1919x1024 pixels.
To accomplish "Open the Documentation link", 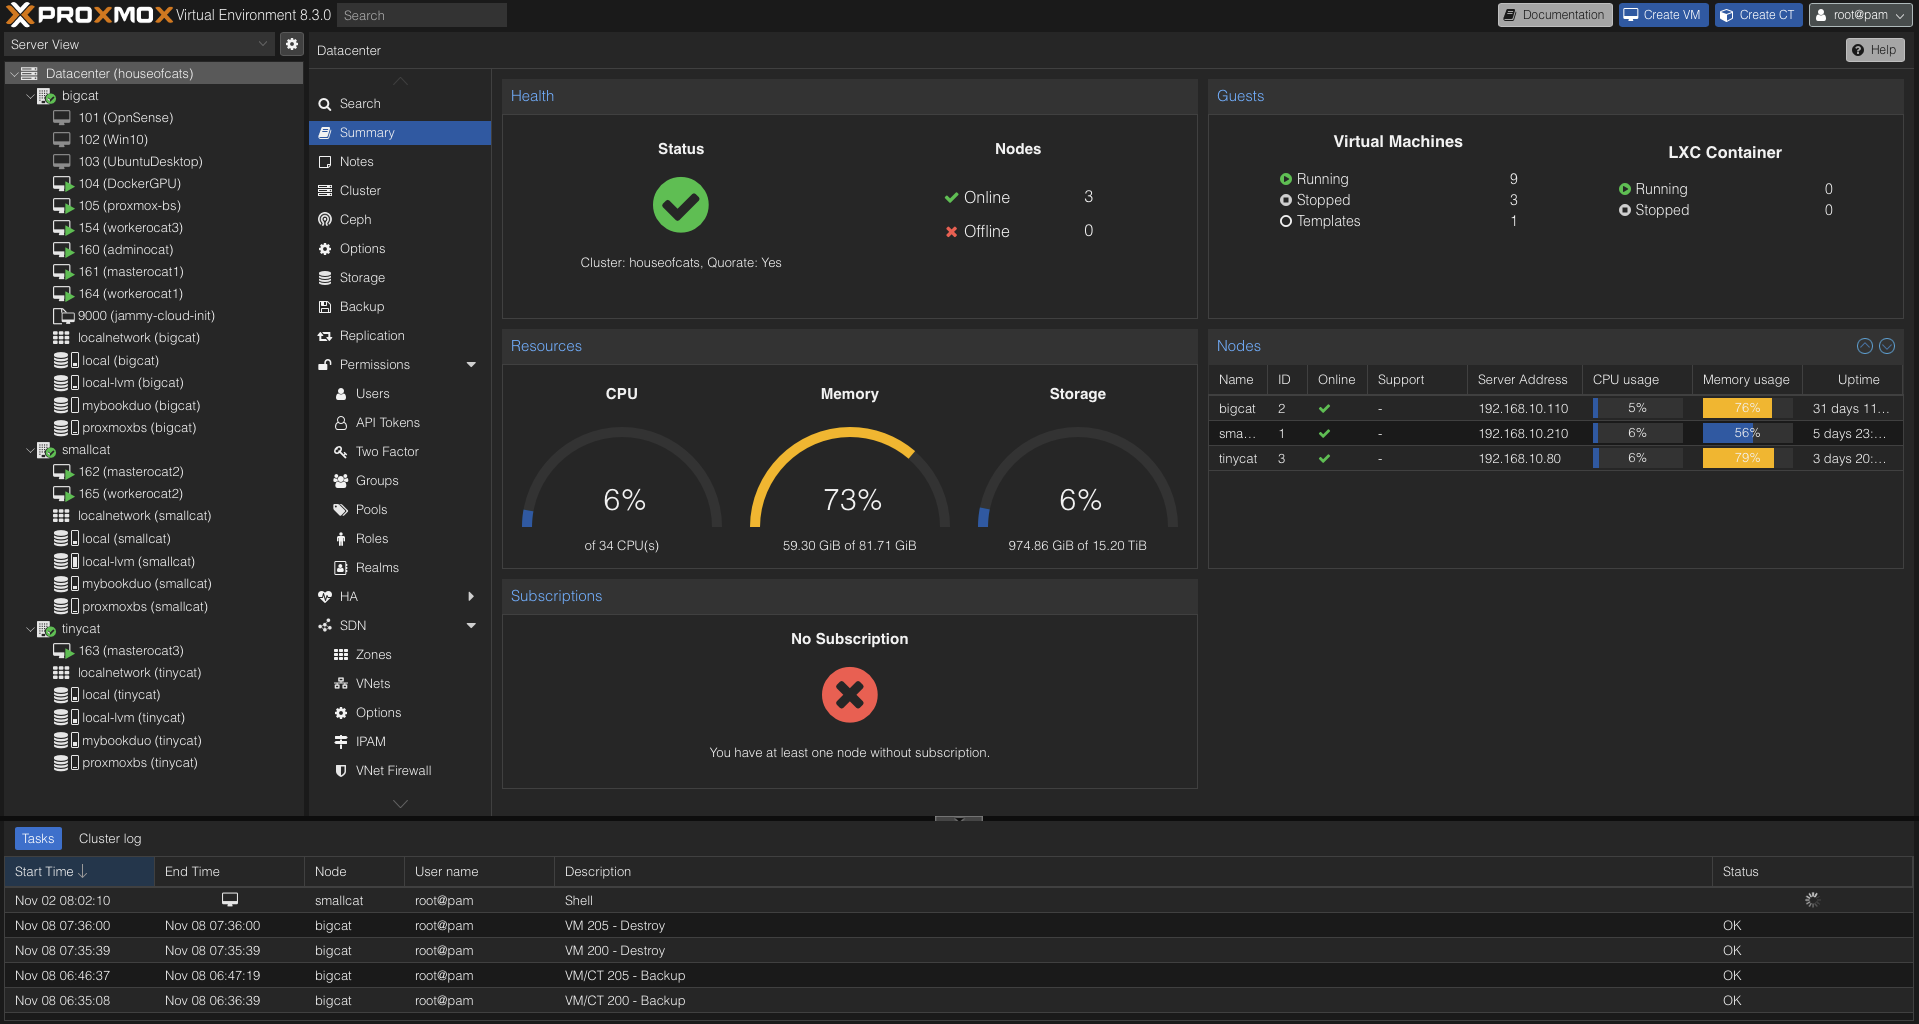I will [1554, 15].
